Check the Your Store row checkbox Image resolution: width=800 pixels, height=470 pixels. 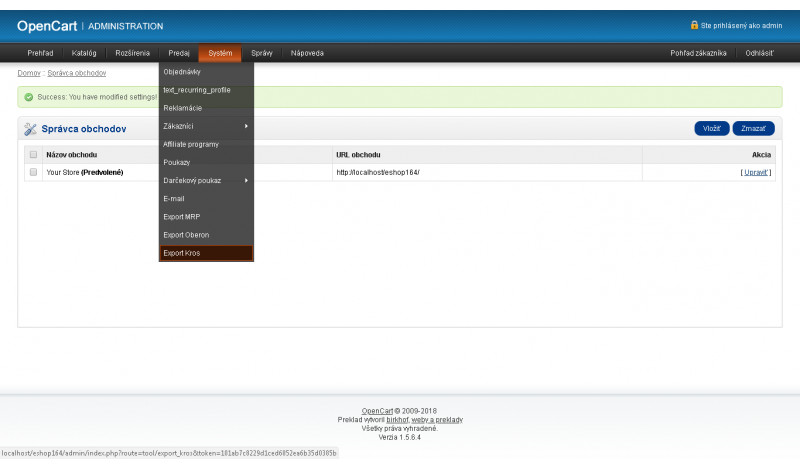point(33,172)
